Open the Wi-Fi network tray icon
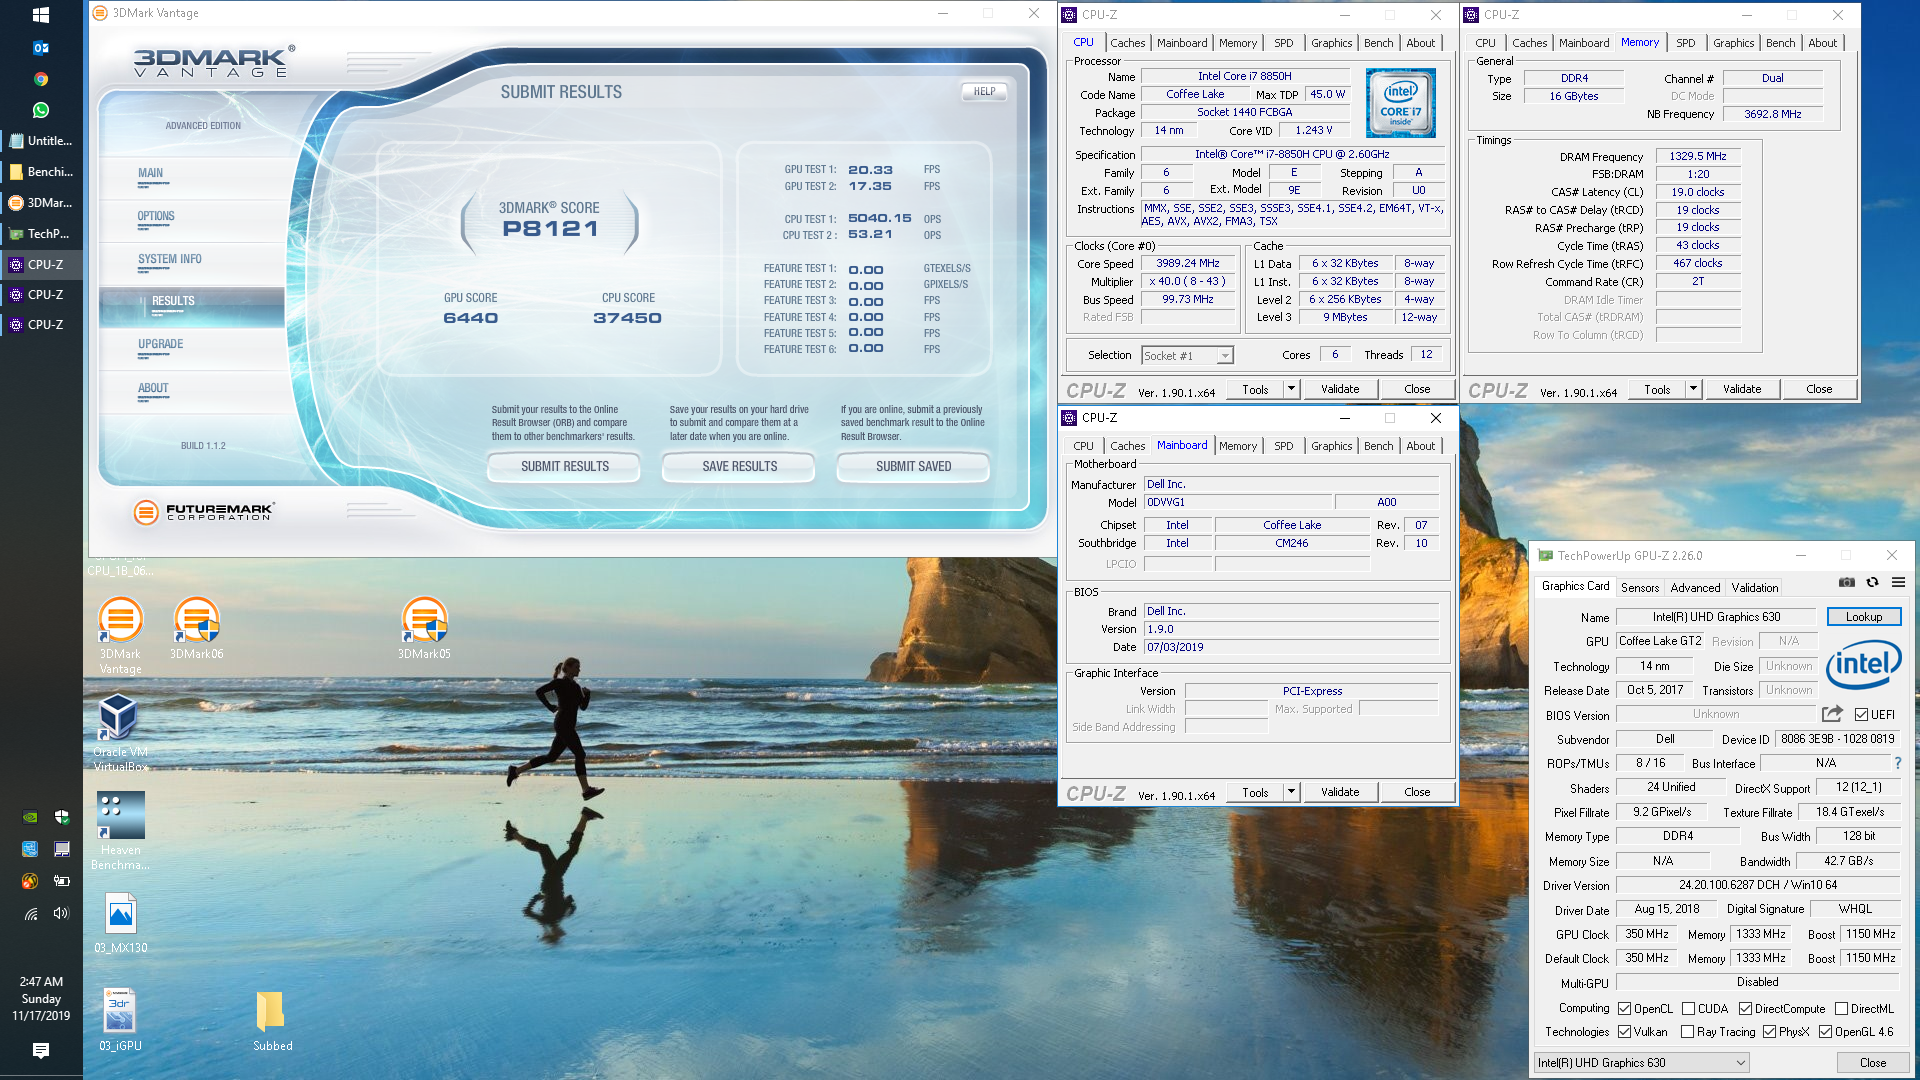This screenshot has height=1080, width=1920. tap(30, 913)
